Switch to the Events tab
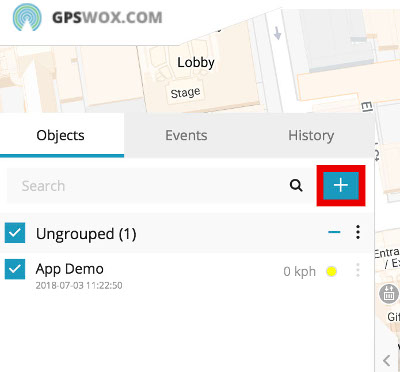The width and height of the screenshot is (400, 372). (x=186, y=135)
